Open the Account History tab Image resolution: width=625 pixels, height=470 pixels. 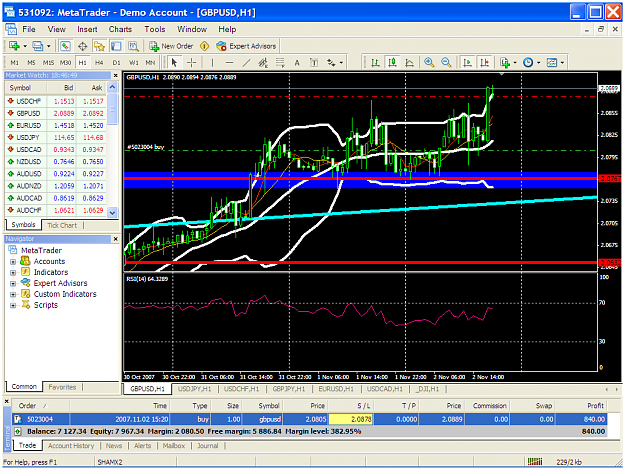pyautogui.click(x=71, y=446)
